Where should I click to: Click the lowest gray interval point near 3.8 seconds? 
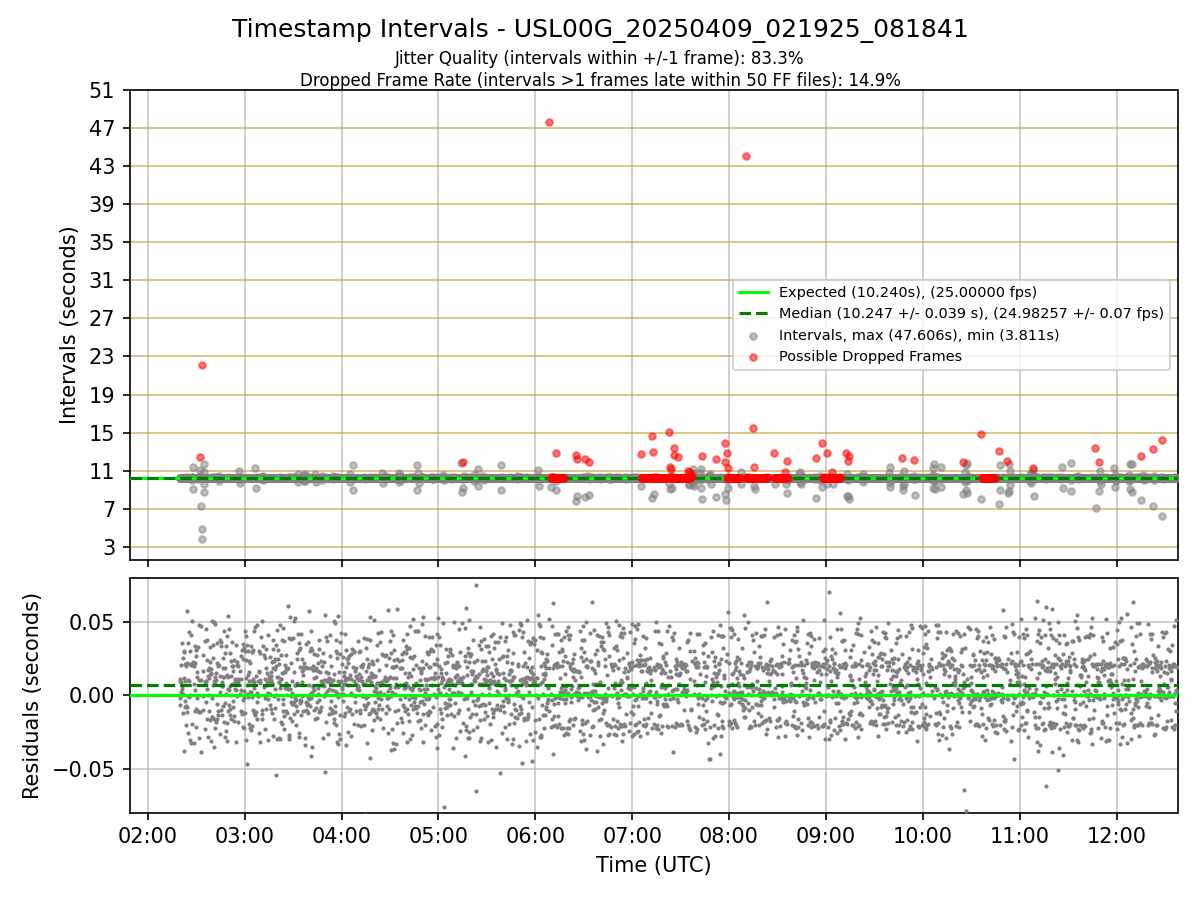202,539
